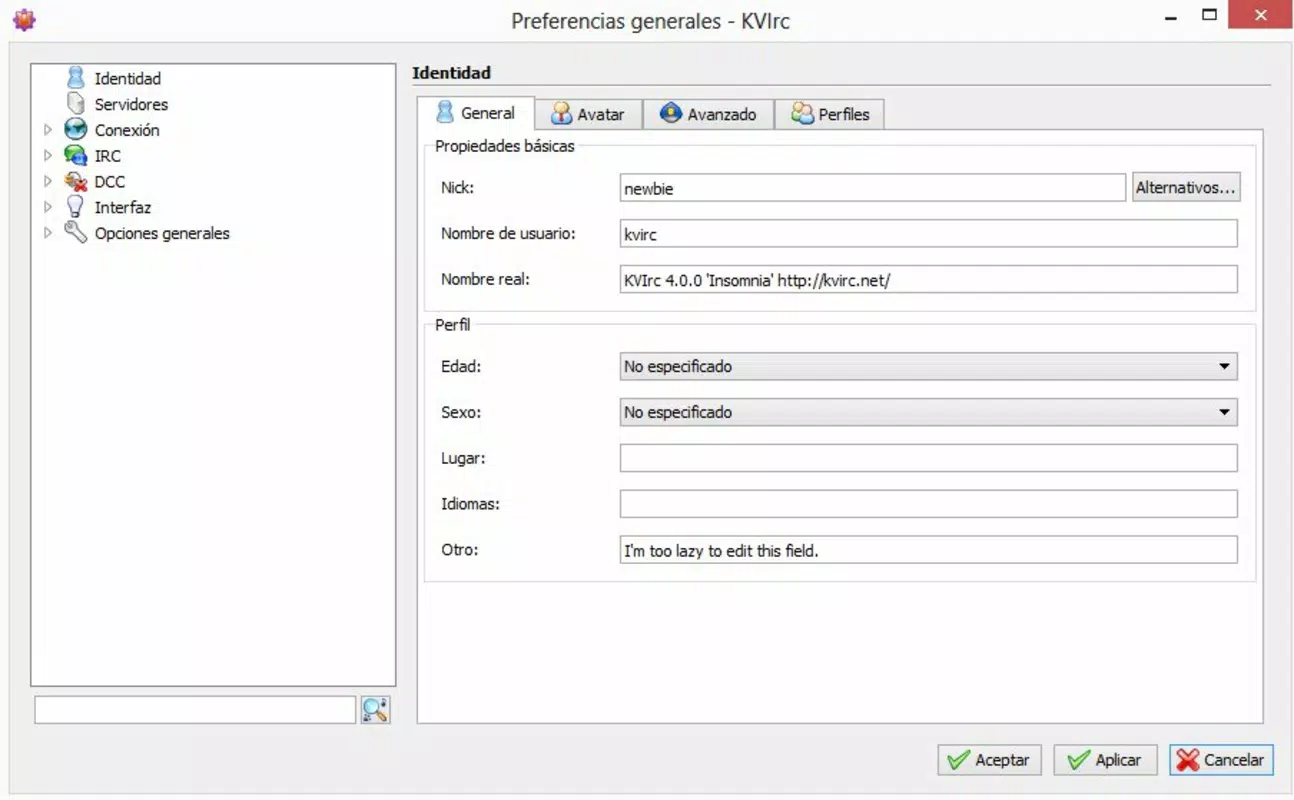Image resolution: width=1294 pixels, height=800 pixels.
Task: Click the Nick: label
Action: [455, 188]
